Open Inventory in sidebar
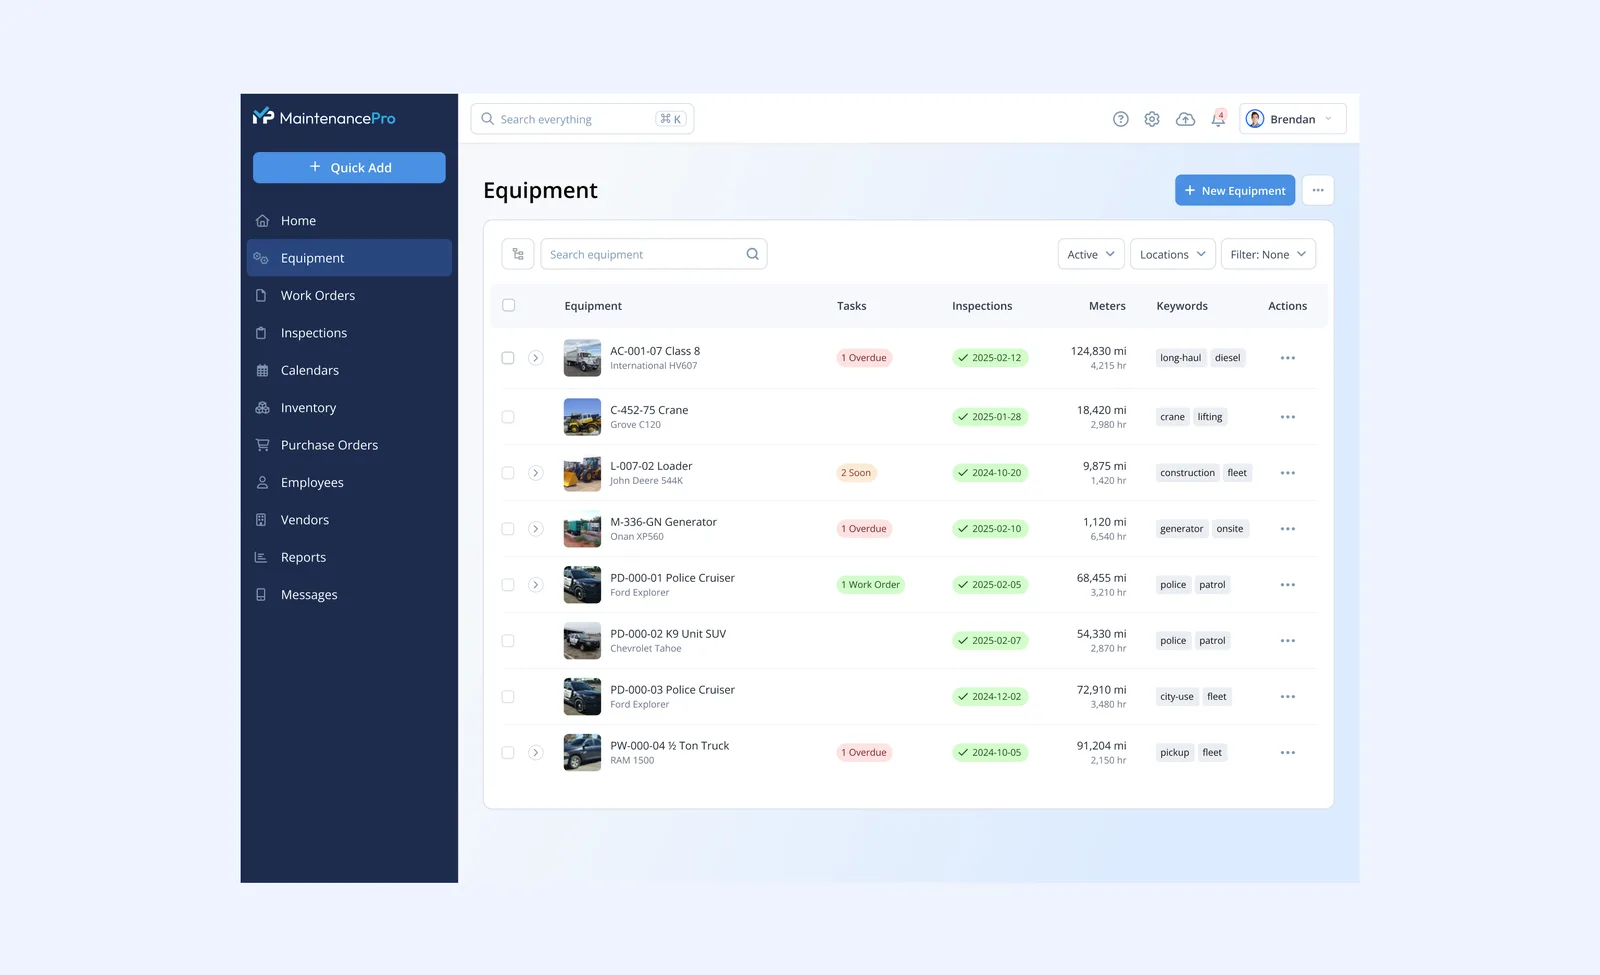1600x975 pixels. pos(349,408)
